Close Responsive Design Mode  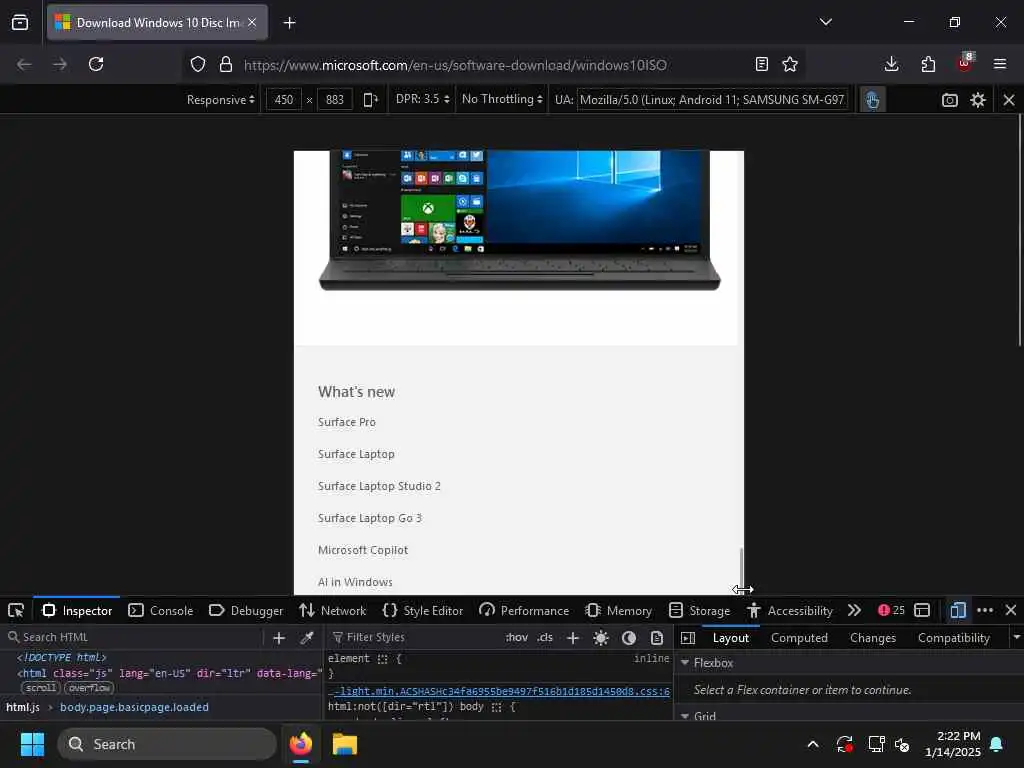(x=1008, y=100)
